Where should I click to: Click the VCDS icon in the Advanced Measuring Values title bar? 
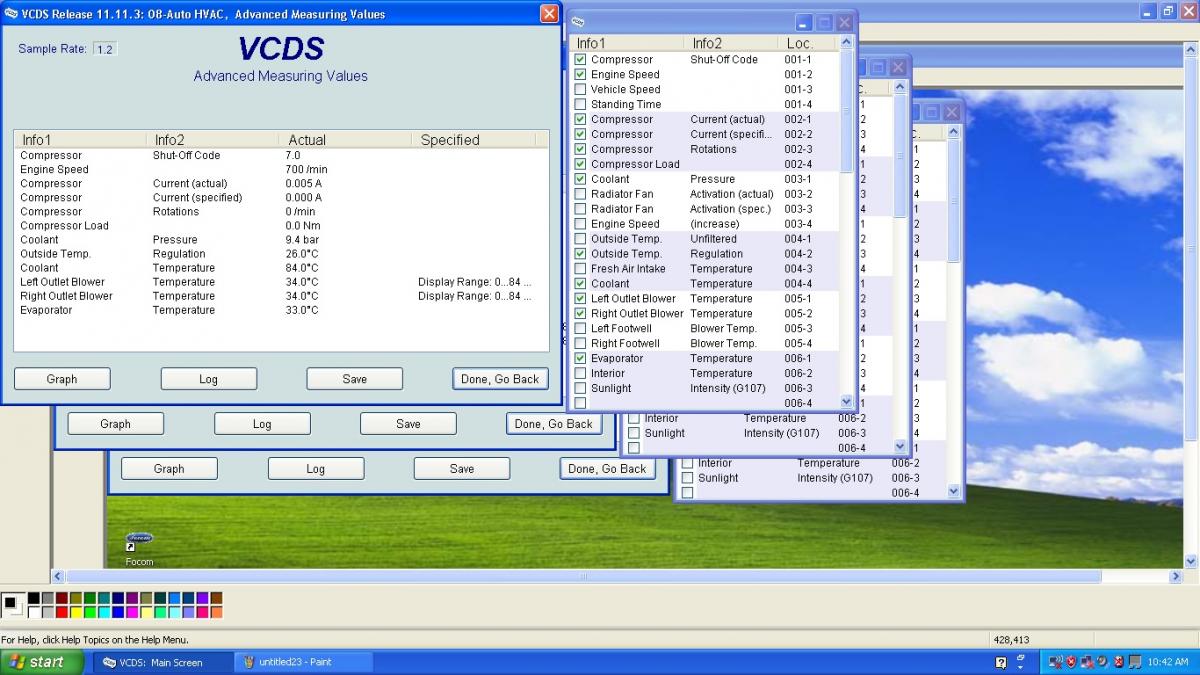[x=11, y=14]
